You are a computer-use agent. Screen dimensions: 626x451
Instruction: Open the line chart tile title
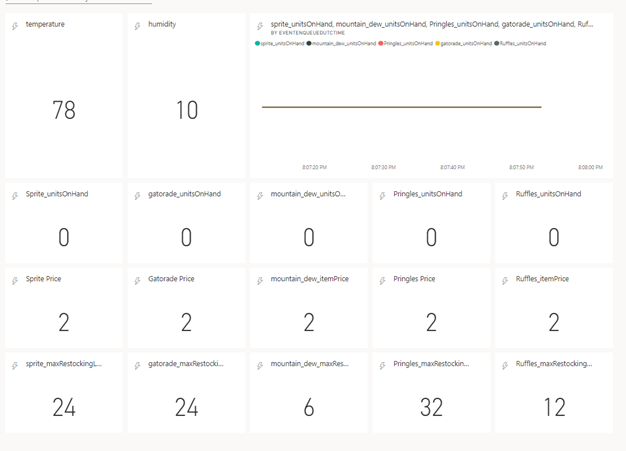tap(432, 24)
